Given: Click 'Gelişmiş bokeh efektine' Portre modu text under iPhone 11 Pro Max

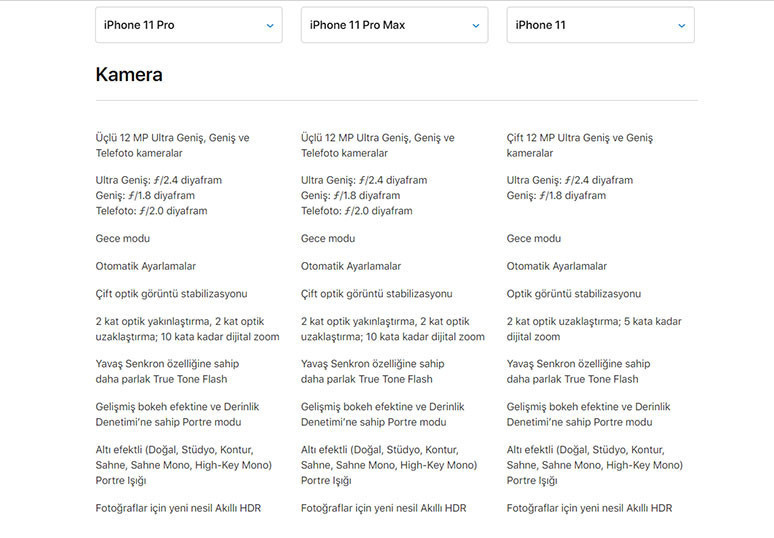Looking at the screenshot, I should (x=383, y=415).
